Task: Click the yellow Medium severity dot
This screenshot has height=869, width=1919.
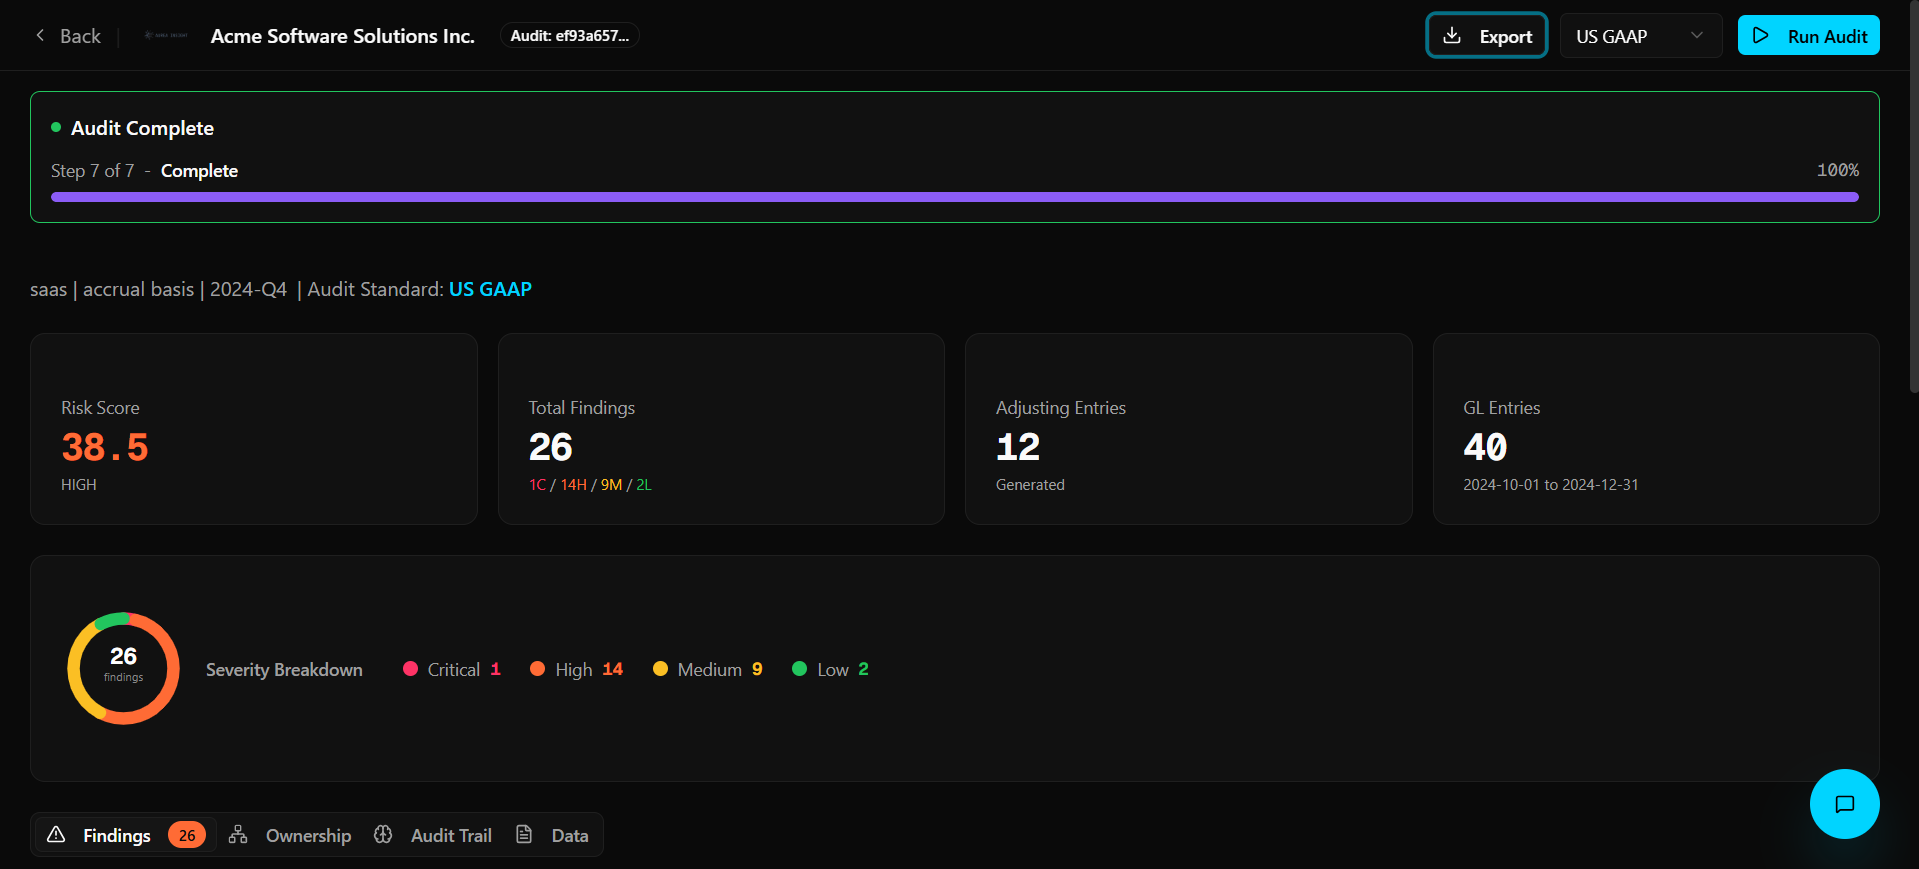Action: point(660,669)
